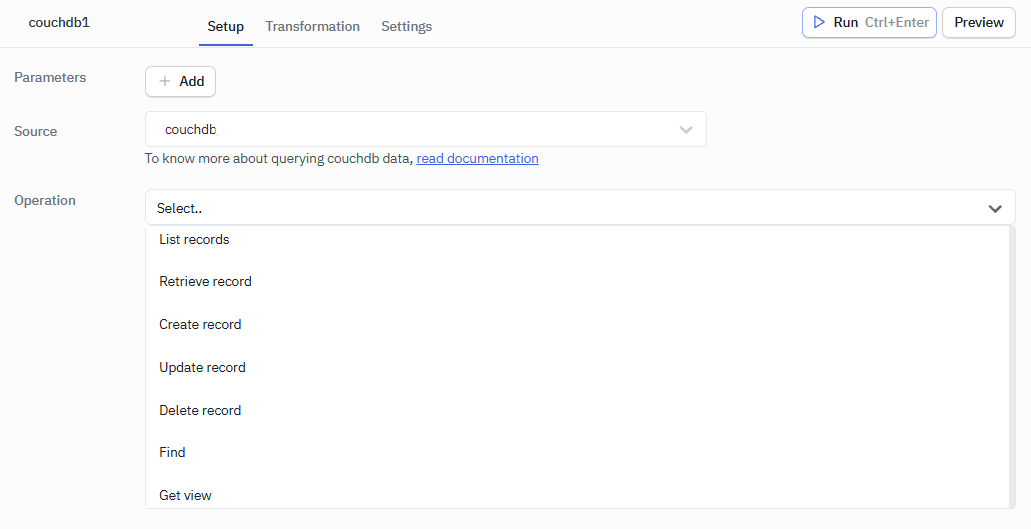1031x529 pixels.
Task: Click the couchdb1 query name
Action: (x=59, y=22)
